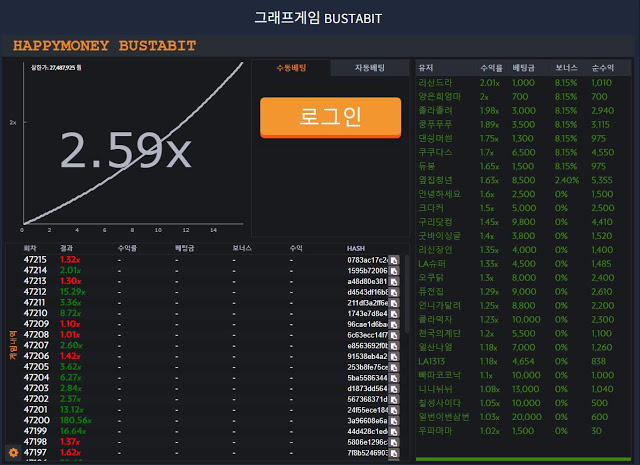
Task: Select the 15.29x result of round 47212
Action: [72, 292]
